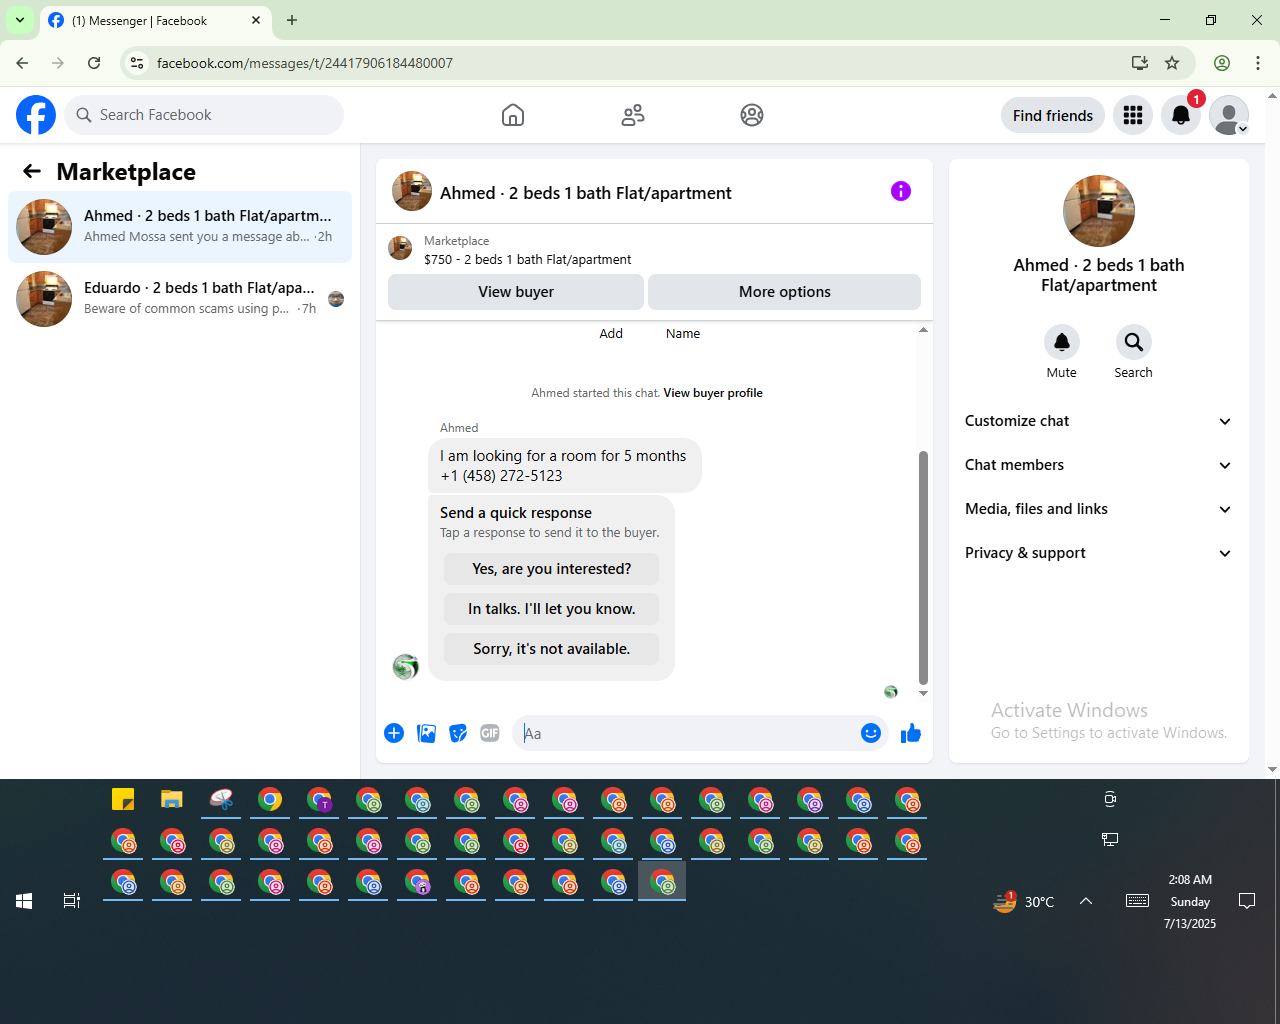Click the More options button

coord(785,292)
